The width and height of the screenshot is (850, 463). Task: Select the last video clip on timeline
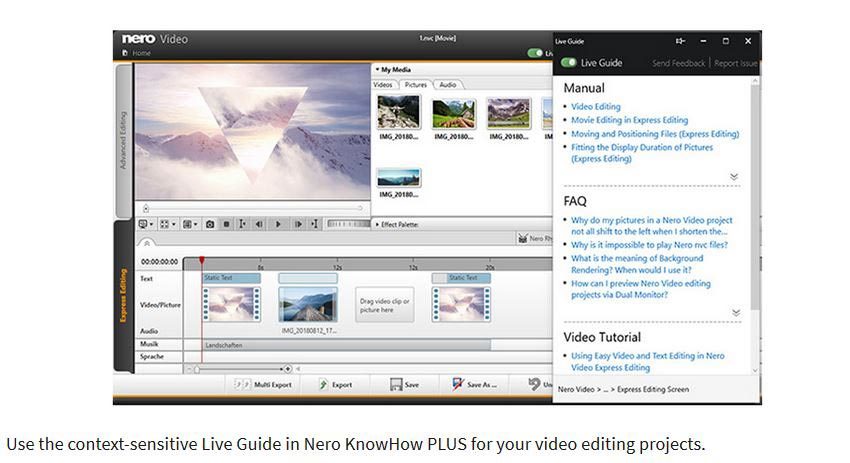tap(461, 305)
